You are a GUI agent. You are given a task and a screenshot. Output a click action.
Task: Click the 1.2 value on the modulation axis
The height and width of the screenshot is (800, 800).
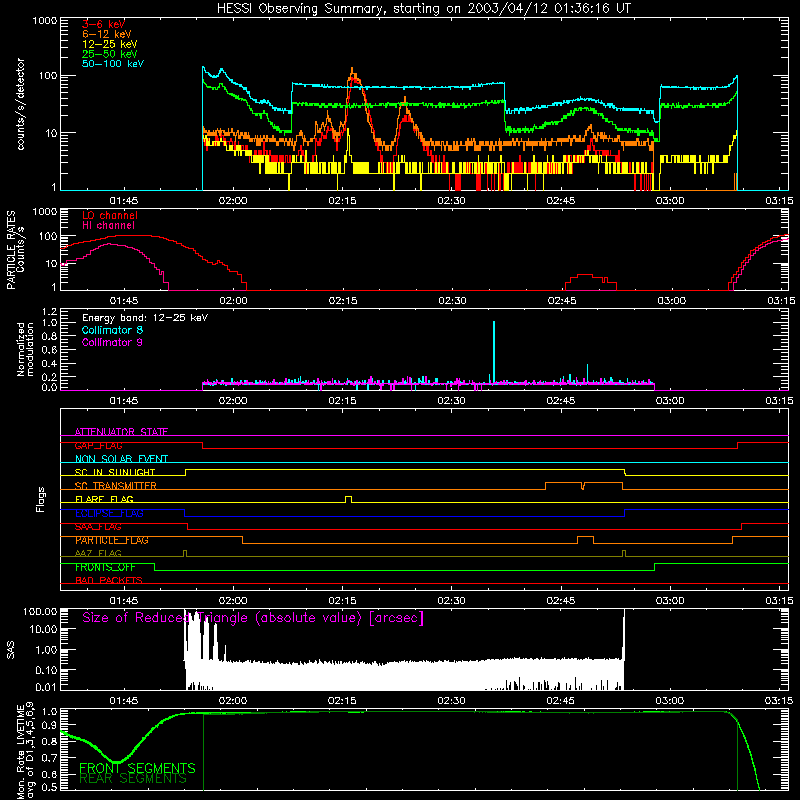[49, 312]
